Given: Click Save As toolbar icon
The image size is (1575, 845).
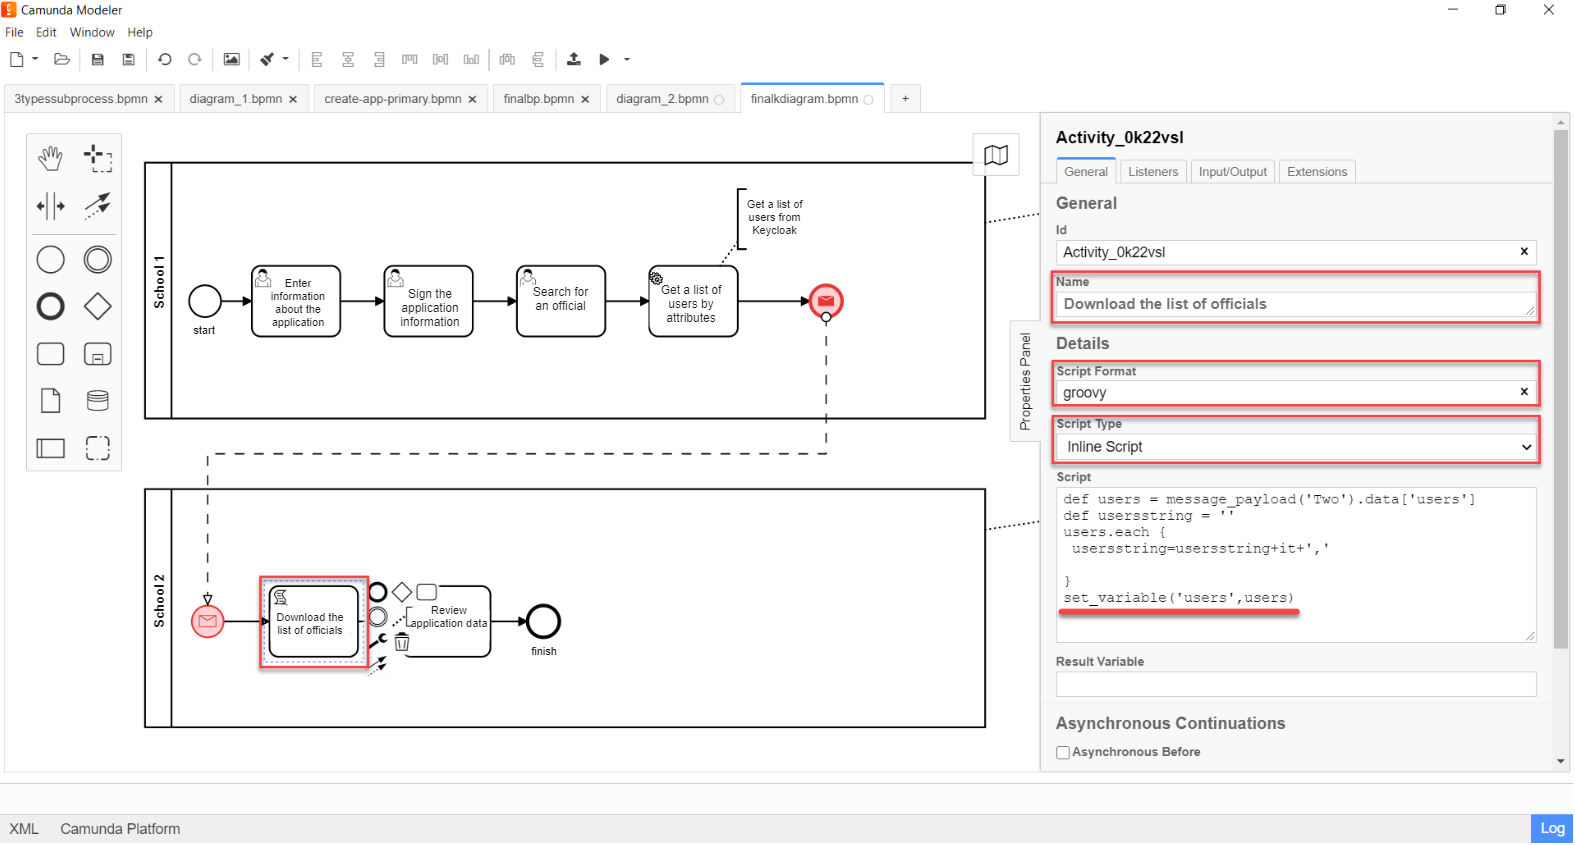Looking at the screenshot, I should 128,59.
